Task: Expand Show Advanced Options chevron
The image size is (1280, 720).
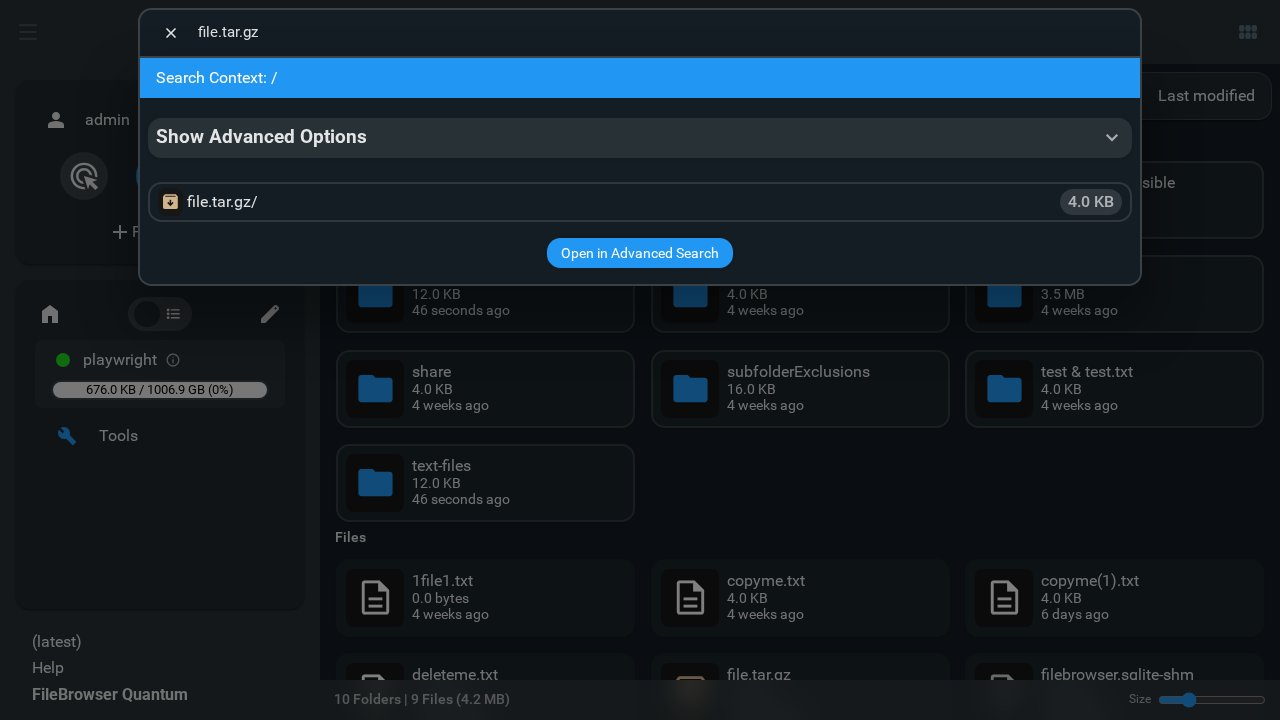Action: pyautogui.click(x=1111, y=137)
